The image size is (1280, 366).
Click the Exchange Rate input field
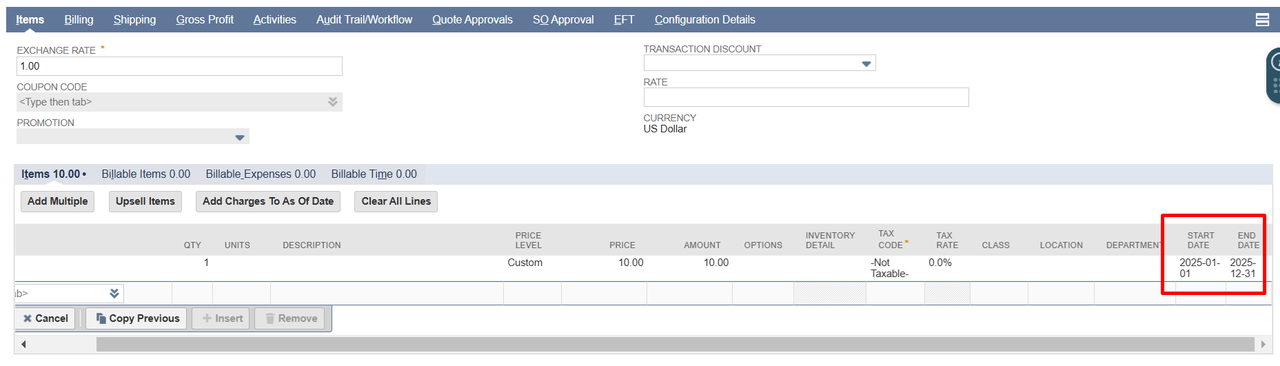point(180,66)
